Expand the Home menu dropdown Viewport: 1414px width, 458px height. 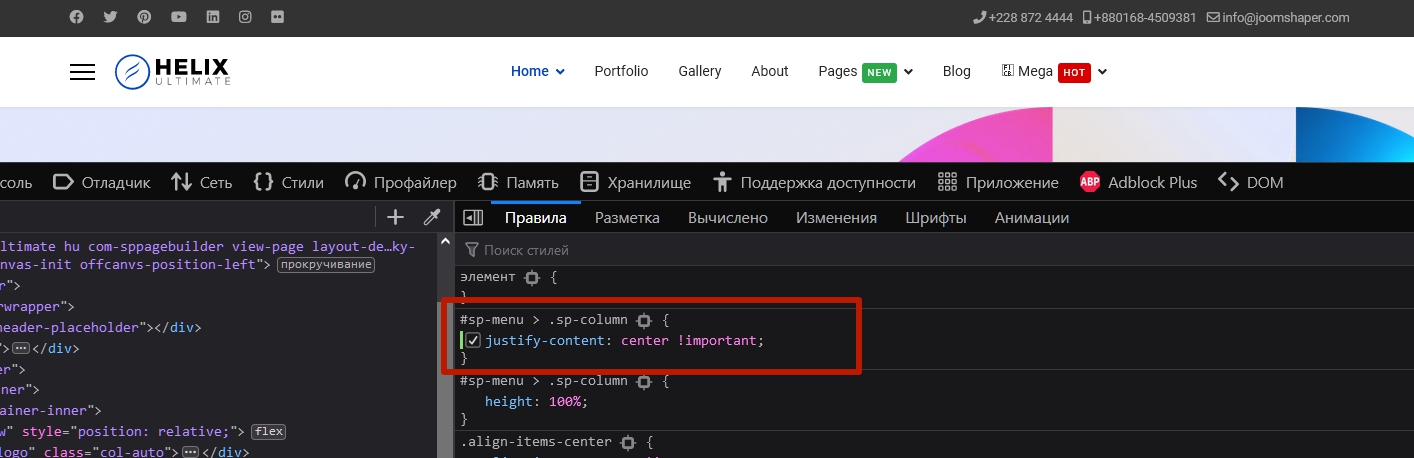coord(538,71)
